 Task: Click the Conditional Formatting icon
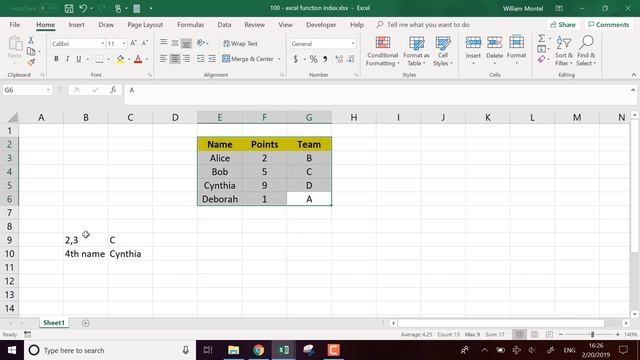click(382, 42)
